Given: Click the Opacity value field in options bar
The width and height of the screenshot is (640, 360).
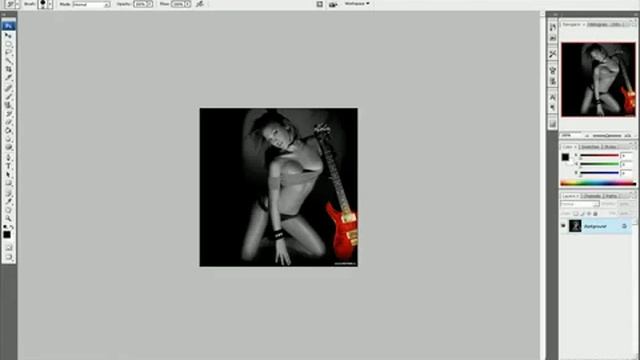Looking at the screenshot, I should coord(140,4).
